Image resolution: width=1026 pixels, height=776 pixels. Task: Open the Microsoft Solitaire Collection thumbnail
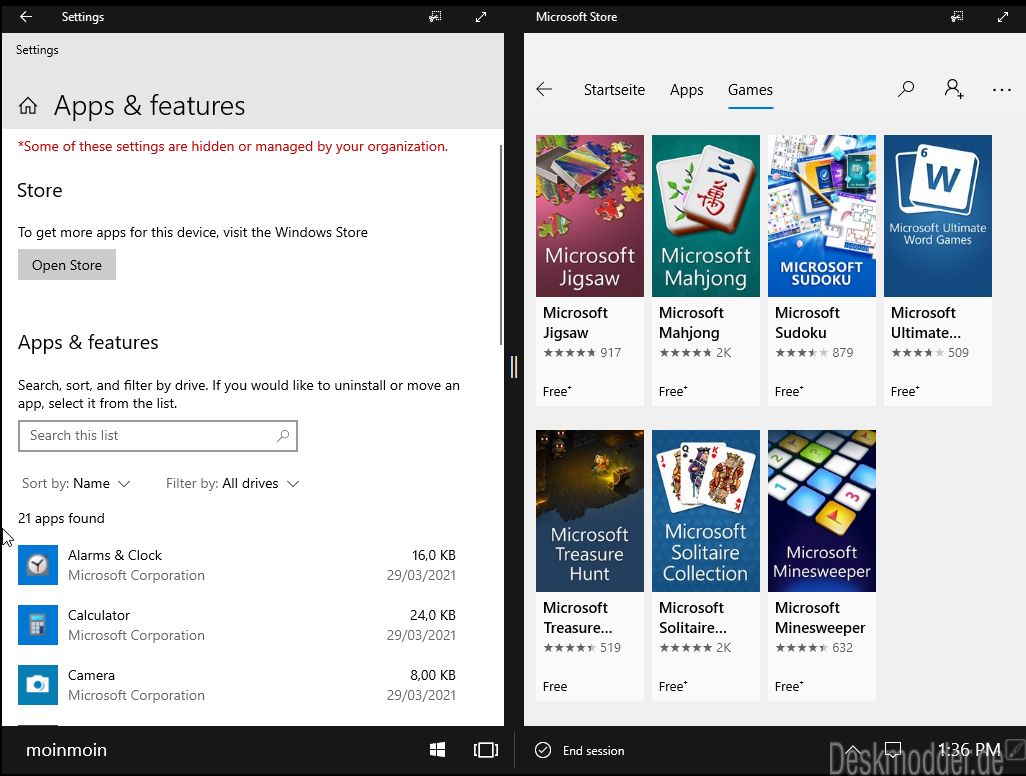(706, 511)
